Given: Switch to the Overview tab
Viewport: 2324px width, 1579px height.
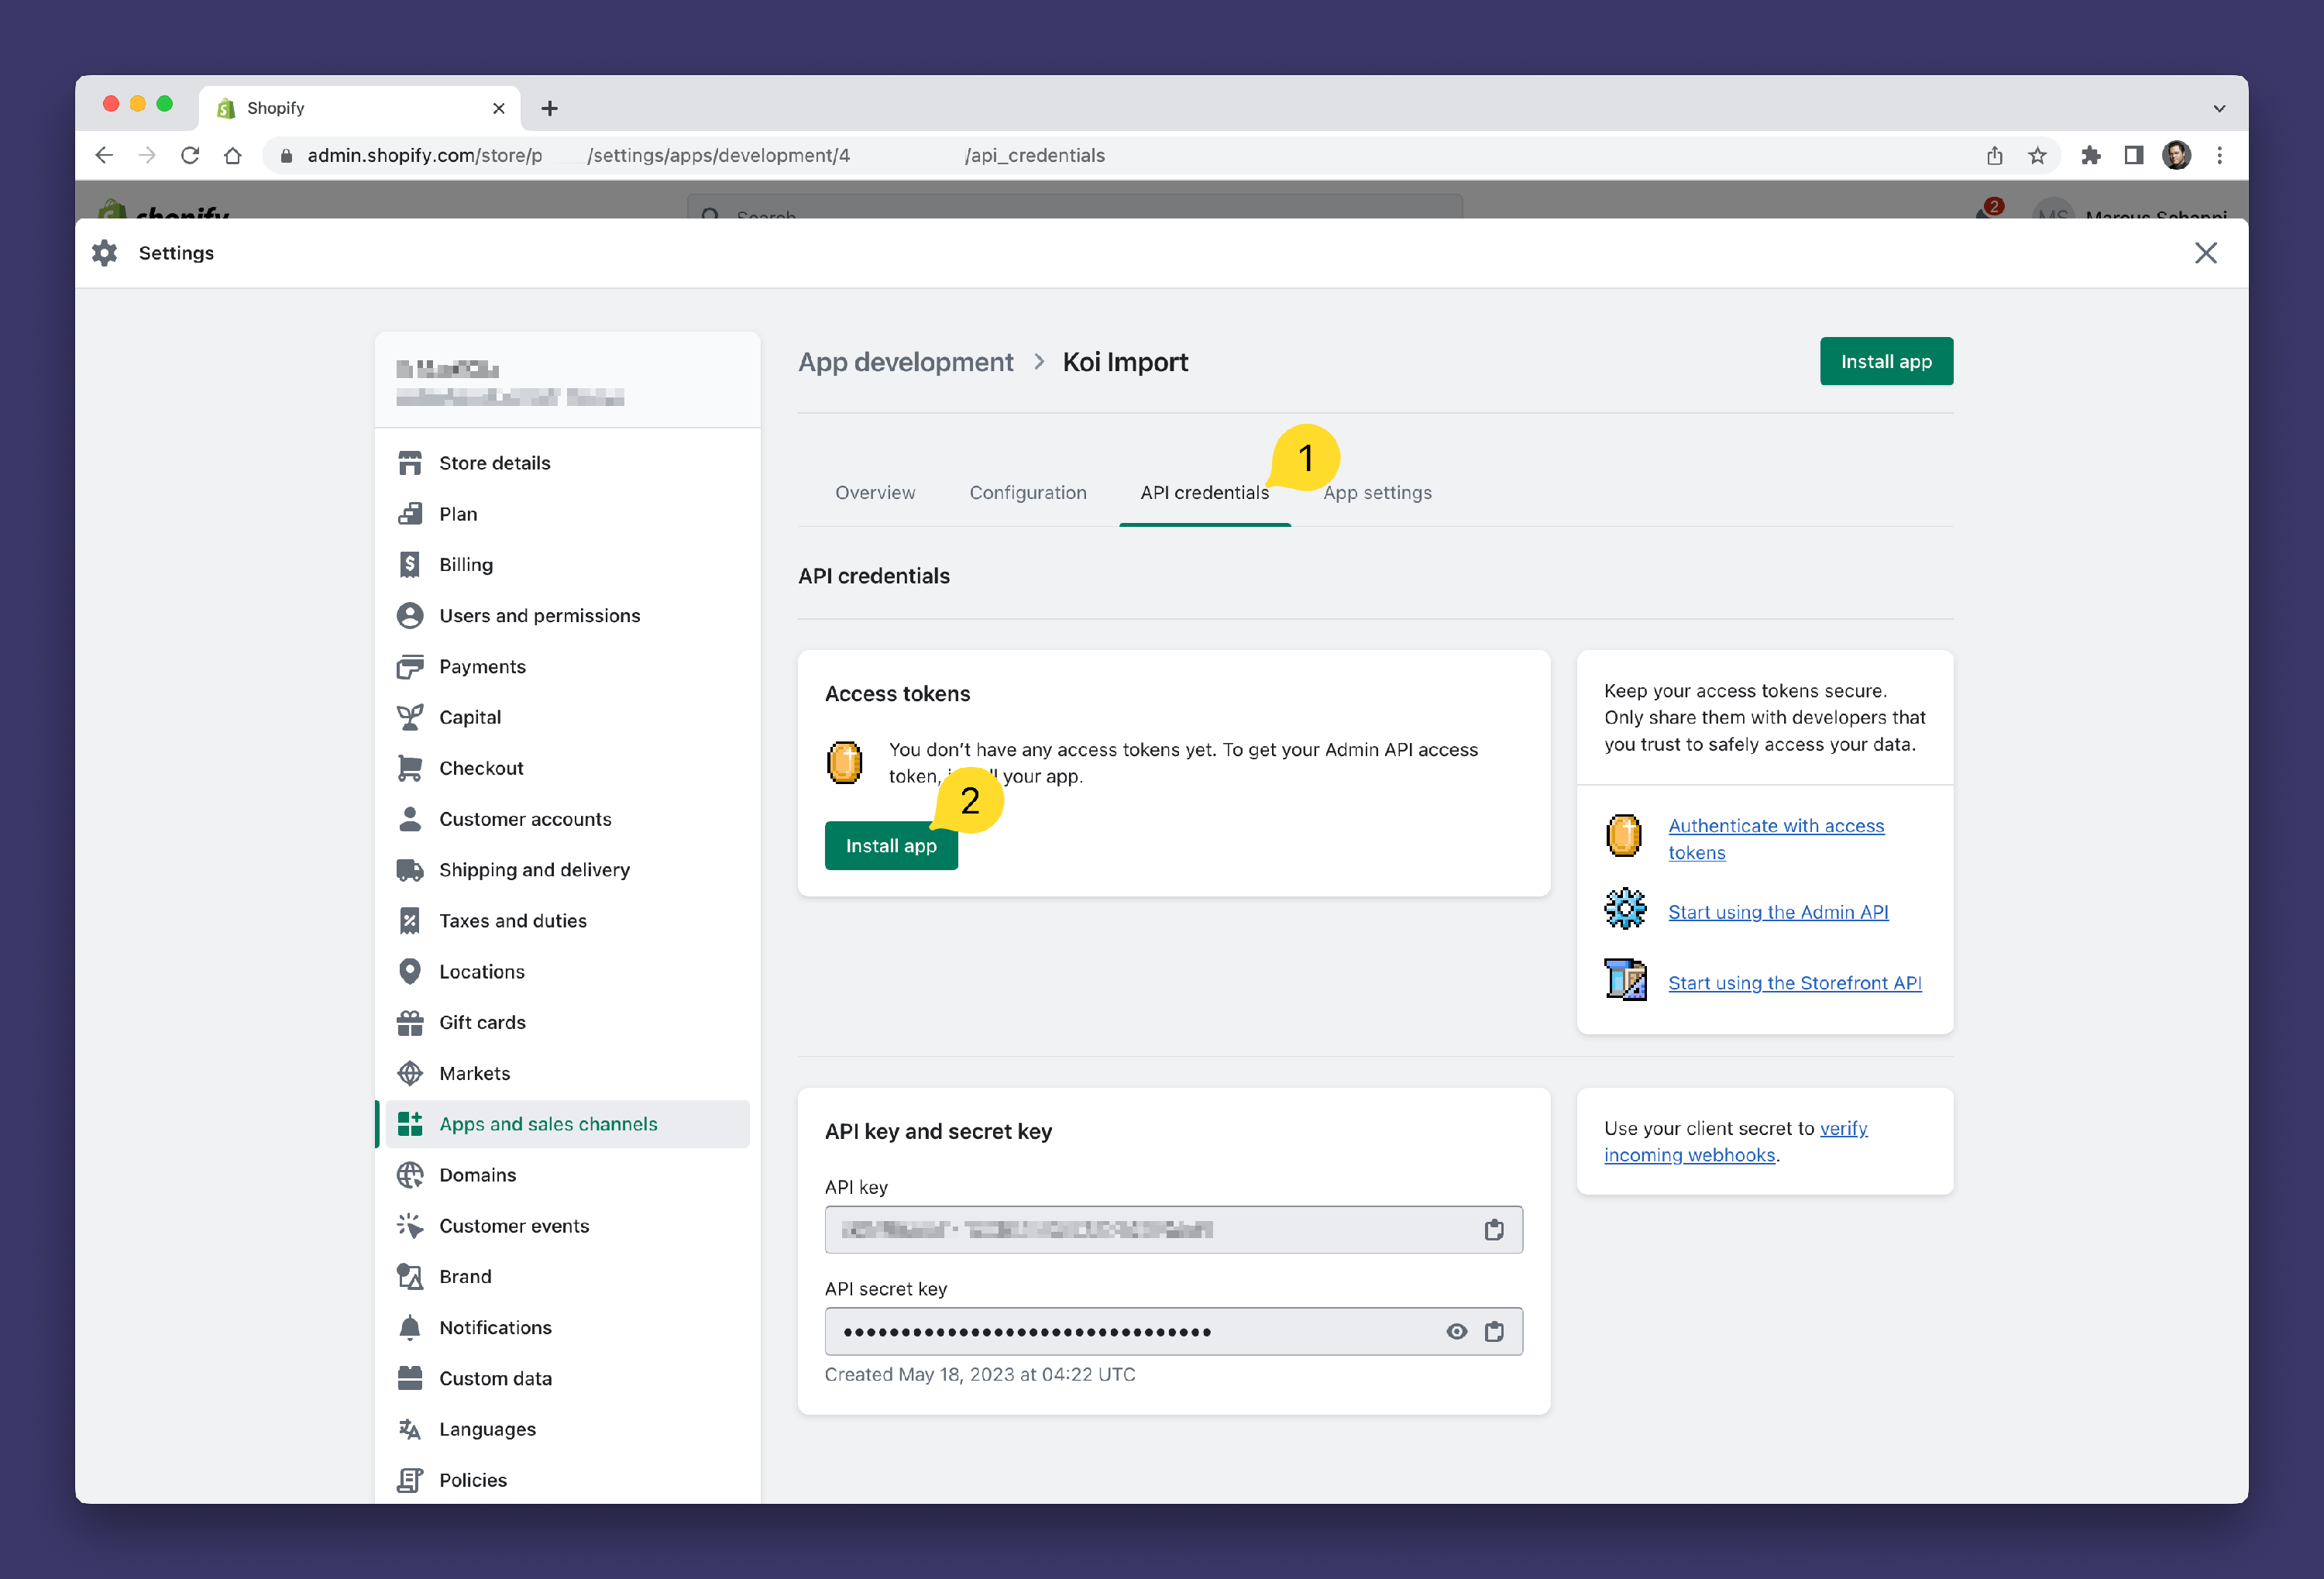Looking at the screenshot, I should (874, 493).
